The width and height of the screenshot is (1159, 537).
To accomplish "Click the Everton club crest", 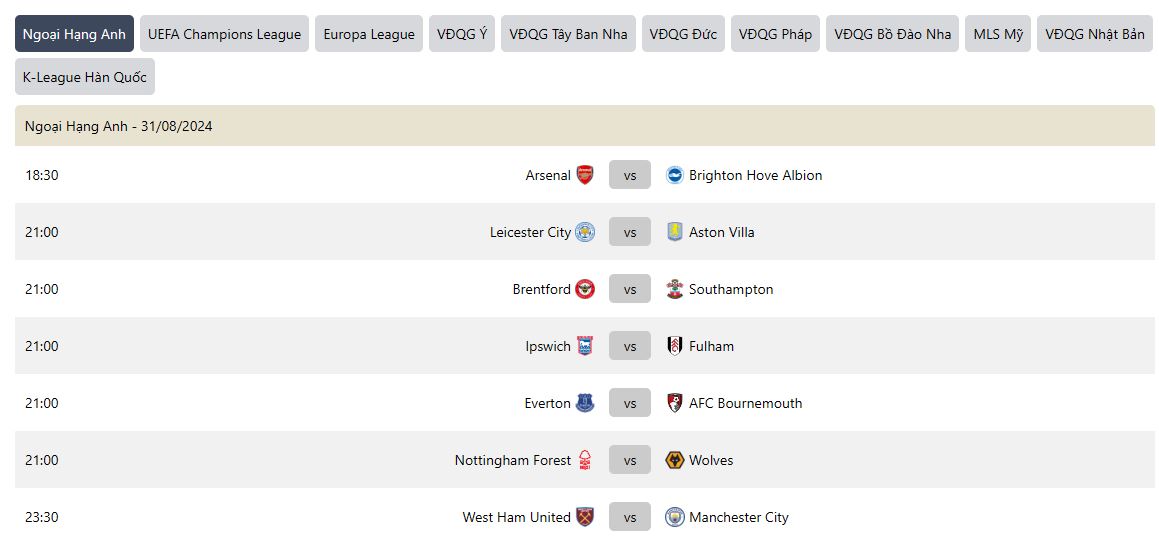I will [x=585, y=403].
